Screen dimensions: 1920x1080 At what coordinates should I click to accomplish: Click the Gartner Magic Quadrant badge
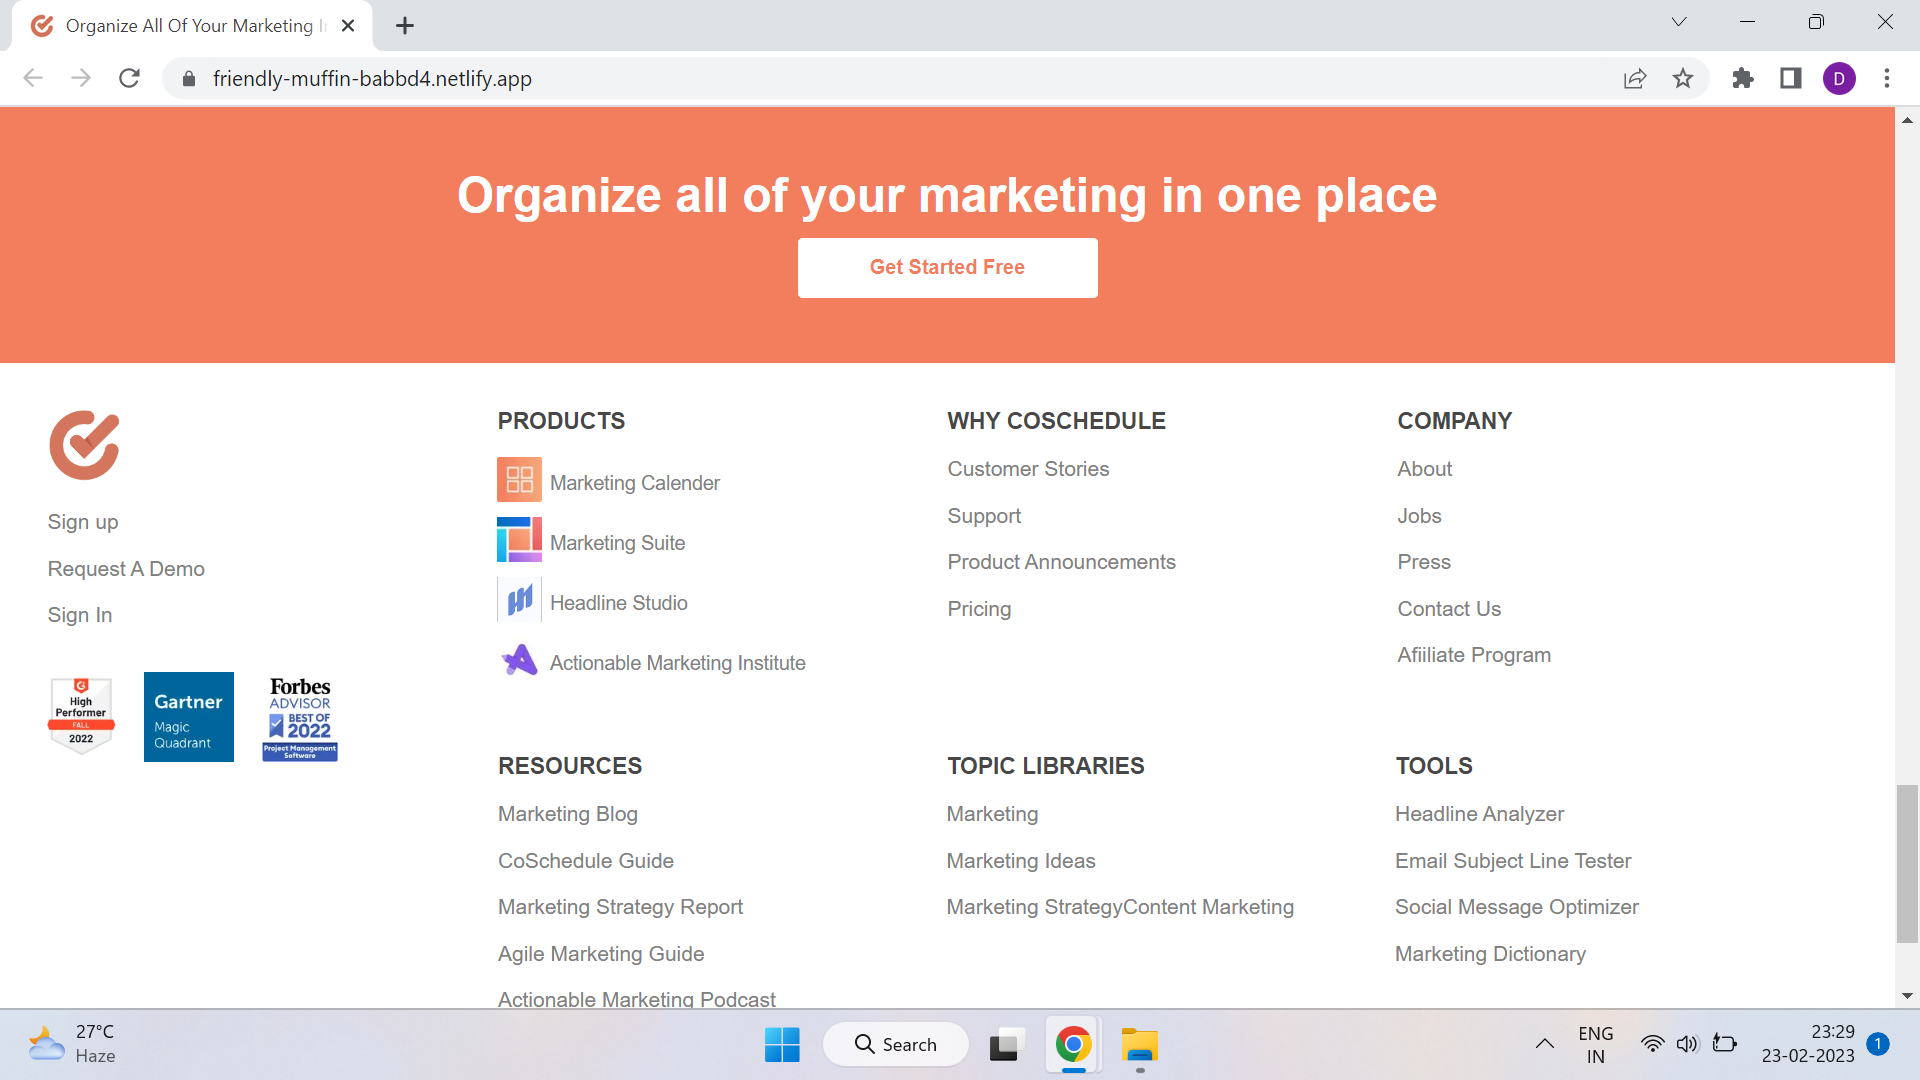(188, 717)
